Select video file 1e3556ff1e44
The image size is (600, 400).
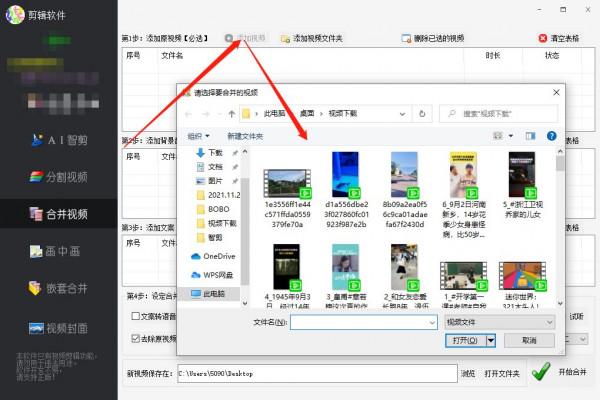pos(287,199)
